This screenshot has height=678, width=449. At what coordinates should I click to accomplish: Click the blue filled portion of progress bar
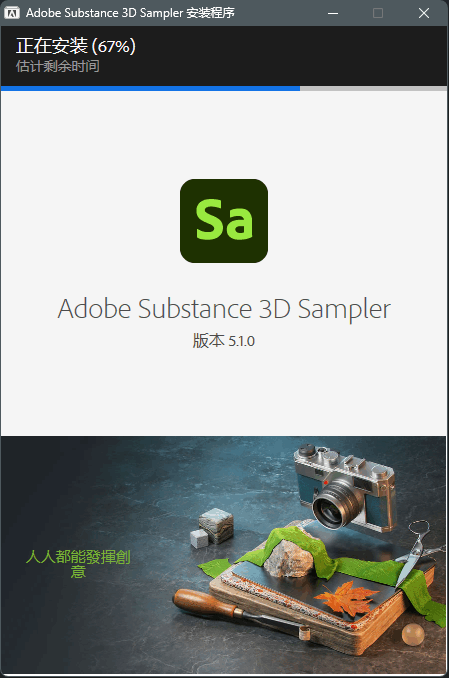(x=150, y=88)
